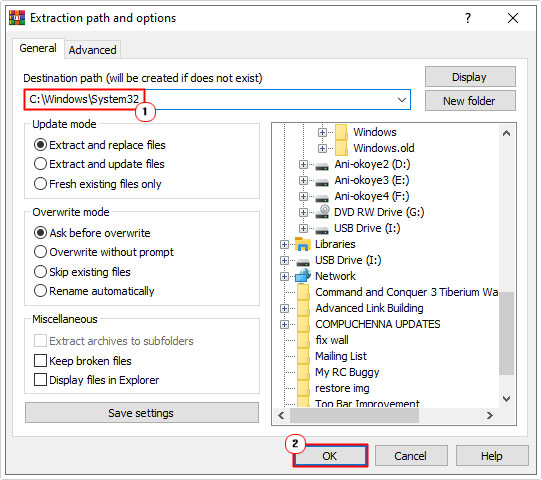Select Mailing List folder name
Screen dimensions: 542x480
click(x=341, y=356)
